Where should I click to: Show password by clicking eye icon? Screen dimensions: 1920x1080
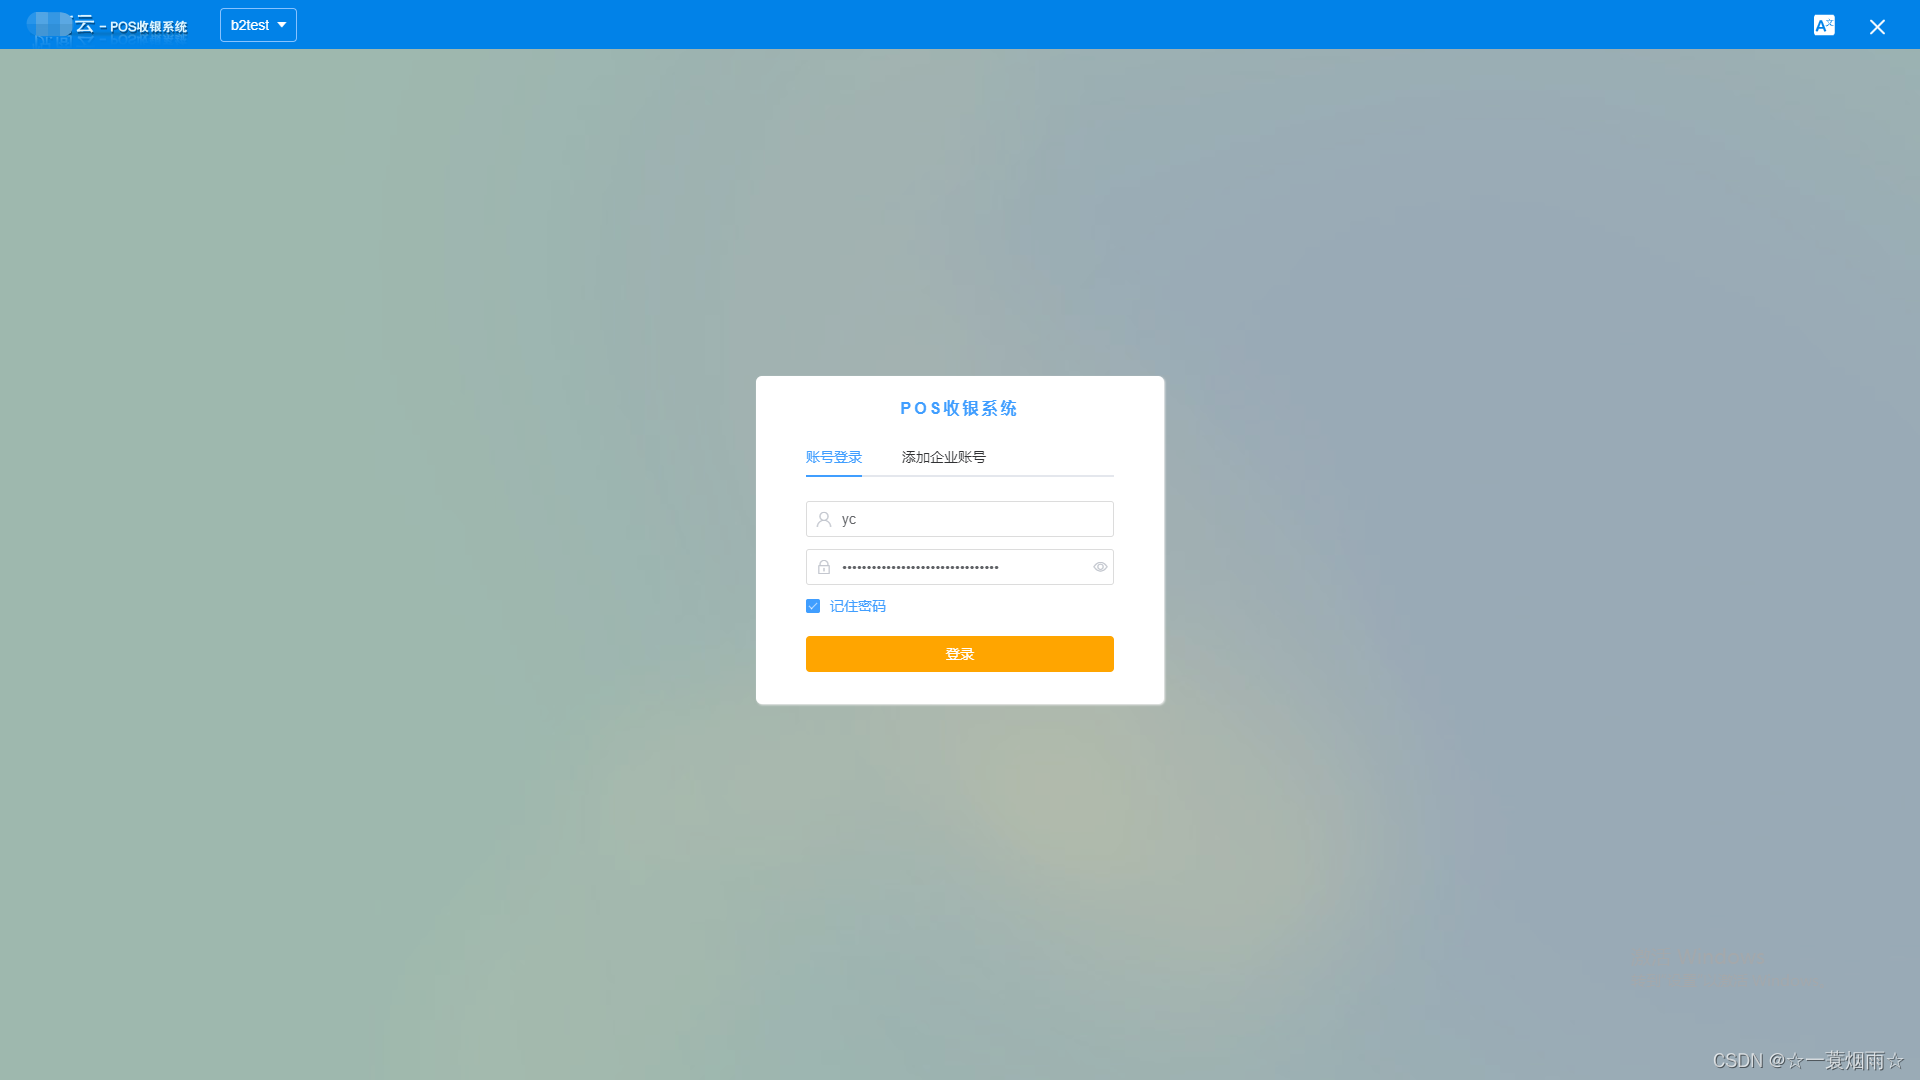coord(1098,567)
